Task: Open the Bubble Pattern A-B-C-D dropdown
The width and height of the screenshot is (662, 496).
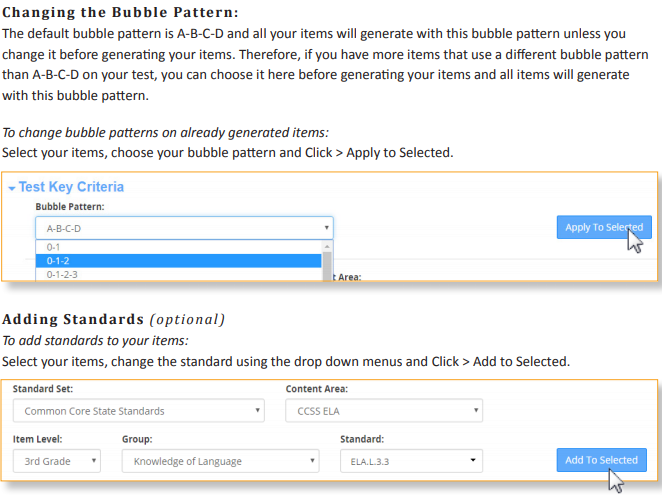Action: (x=184, y=228)
